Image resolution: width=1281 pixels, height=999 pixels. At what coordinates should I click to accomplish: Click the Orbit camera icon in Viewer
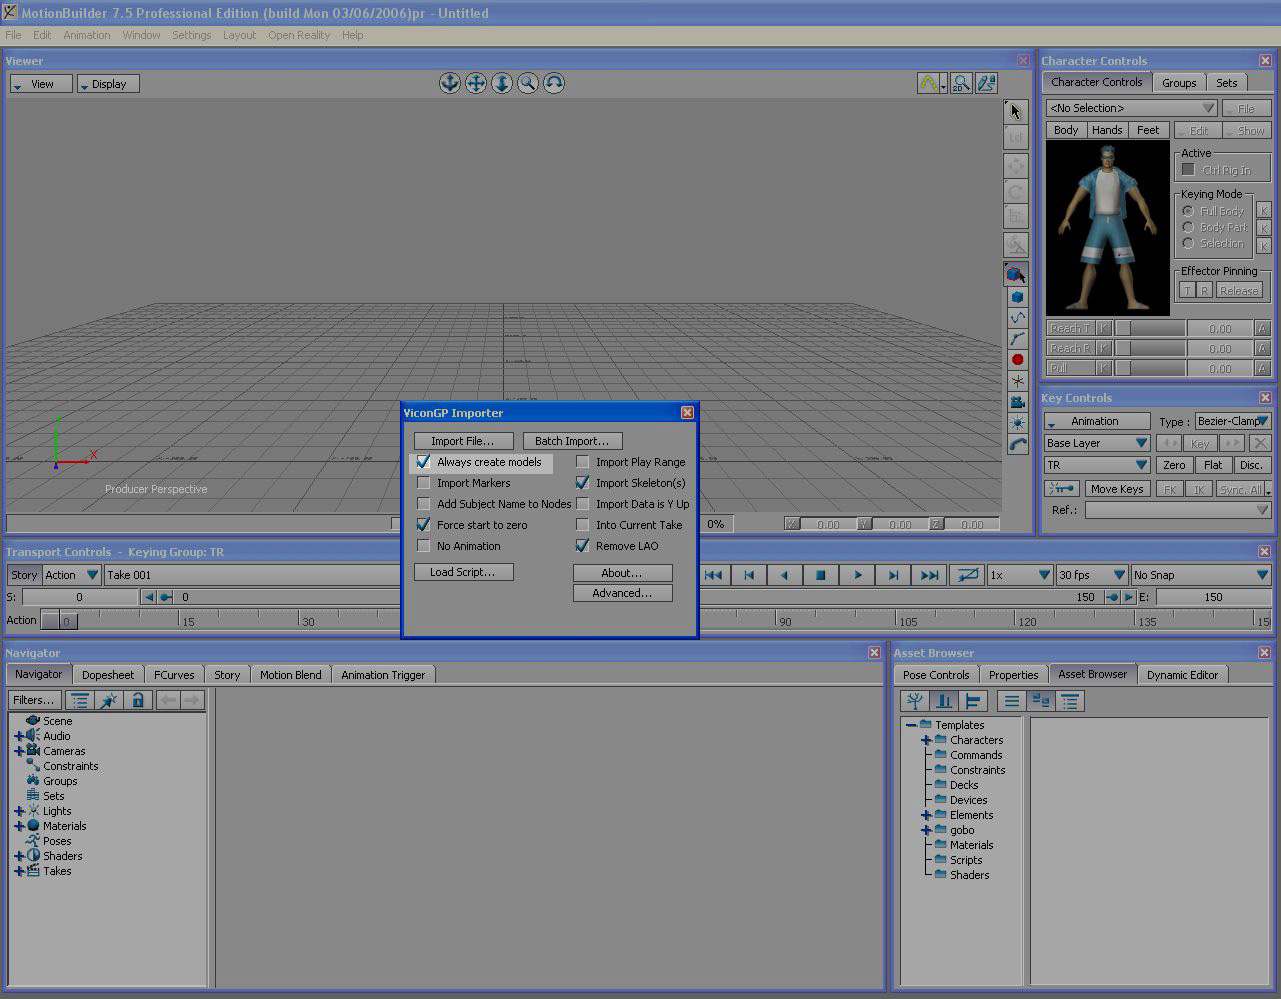[x=450, y=83]
